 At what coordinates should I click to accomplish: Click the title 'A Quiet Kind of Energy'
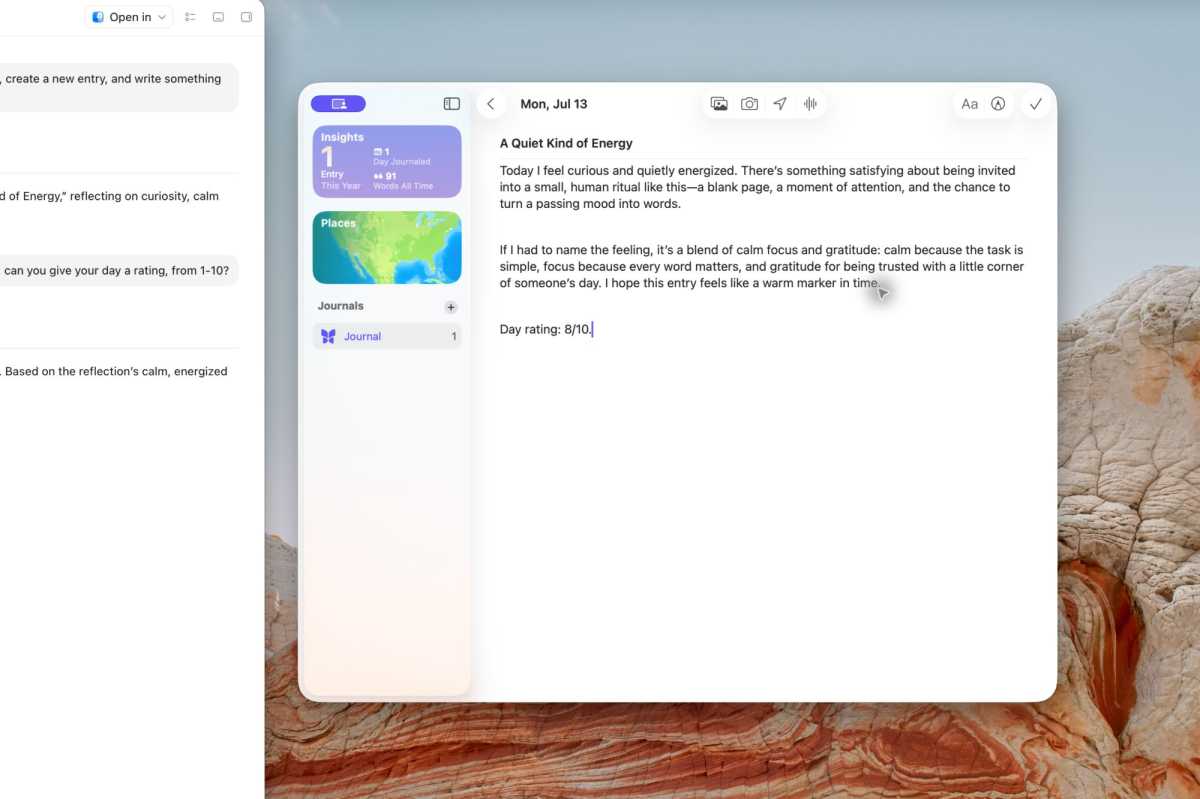tap(566, 143)
